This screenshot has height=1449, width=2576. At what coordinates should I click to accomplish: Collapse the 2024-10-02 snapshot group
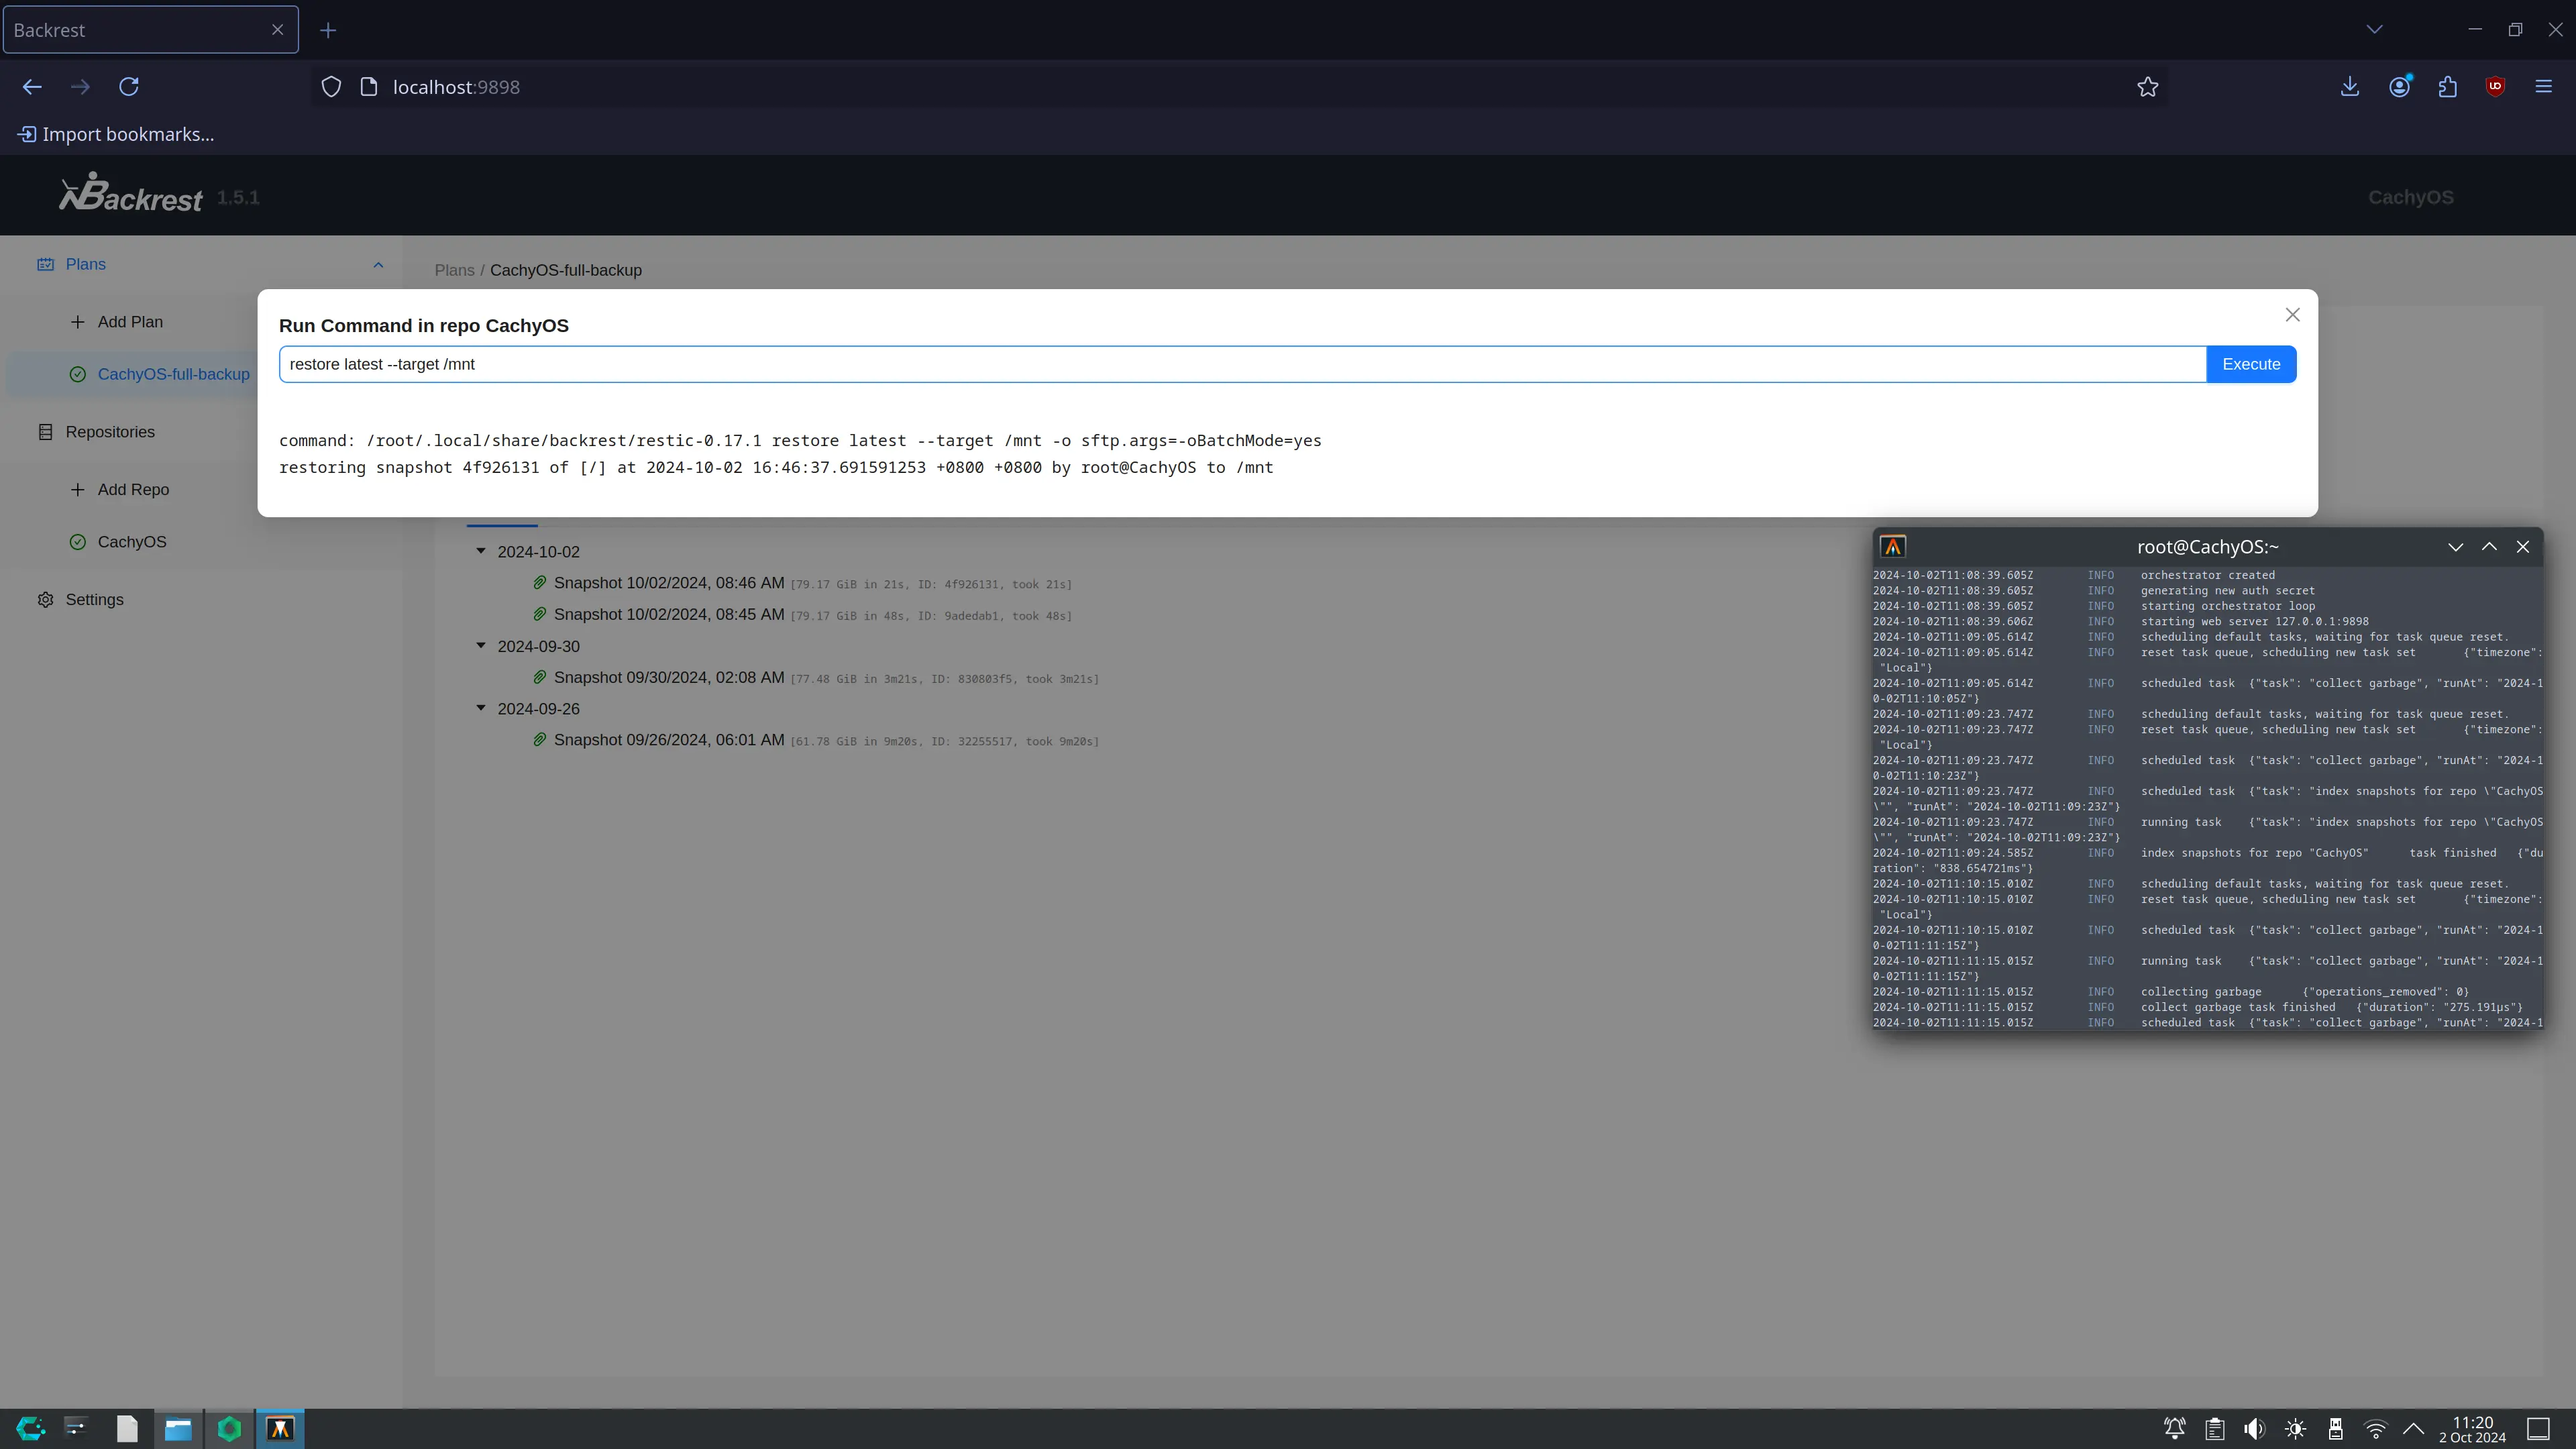coord(481,551)
